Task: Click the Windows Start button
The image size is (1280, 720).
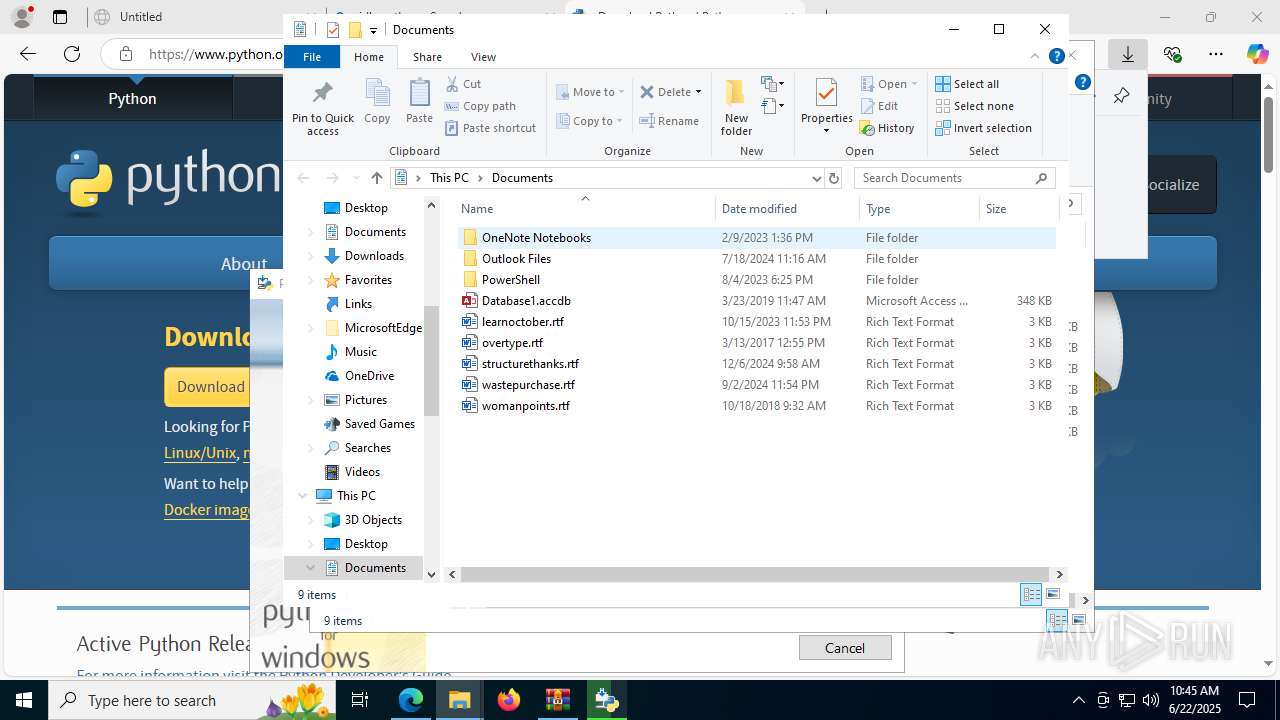Action: click(23, 700)
